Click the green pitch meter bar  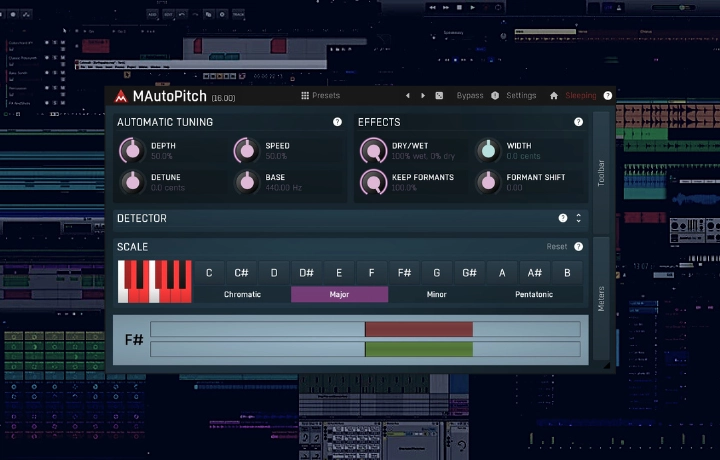[x=419, y=349]
